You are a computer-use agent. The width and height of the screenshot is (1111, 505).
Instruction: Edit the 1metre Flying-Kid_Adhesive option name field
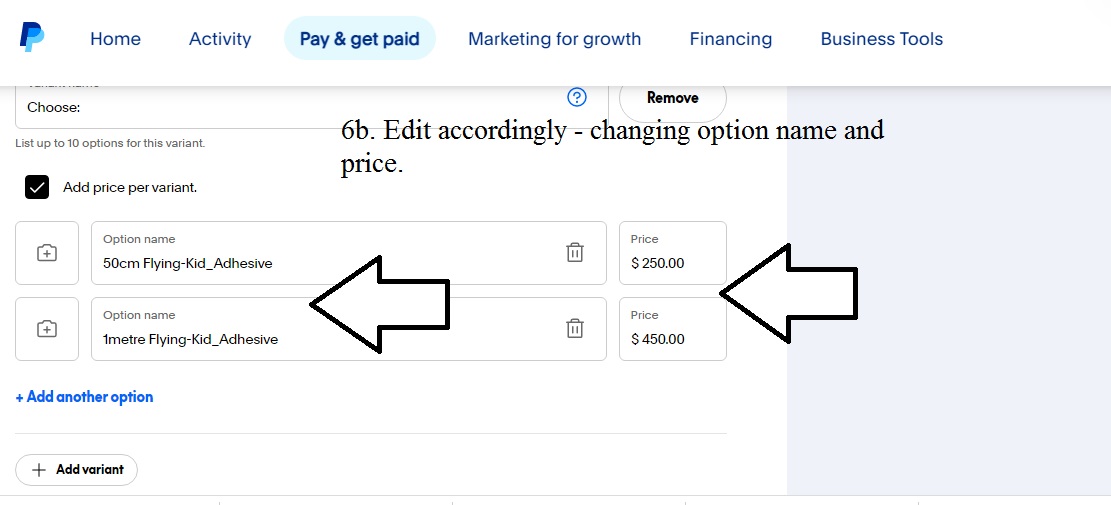click(x=349, y=329)
